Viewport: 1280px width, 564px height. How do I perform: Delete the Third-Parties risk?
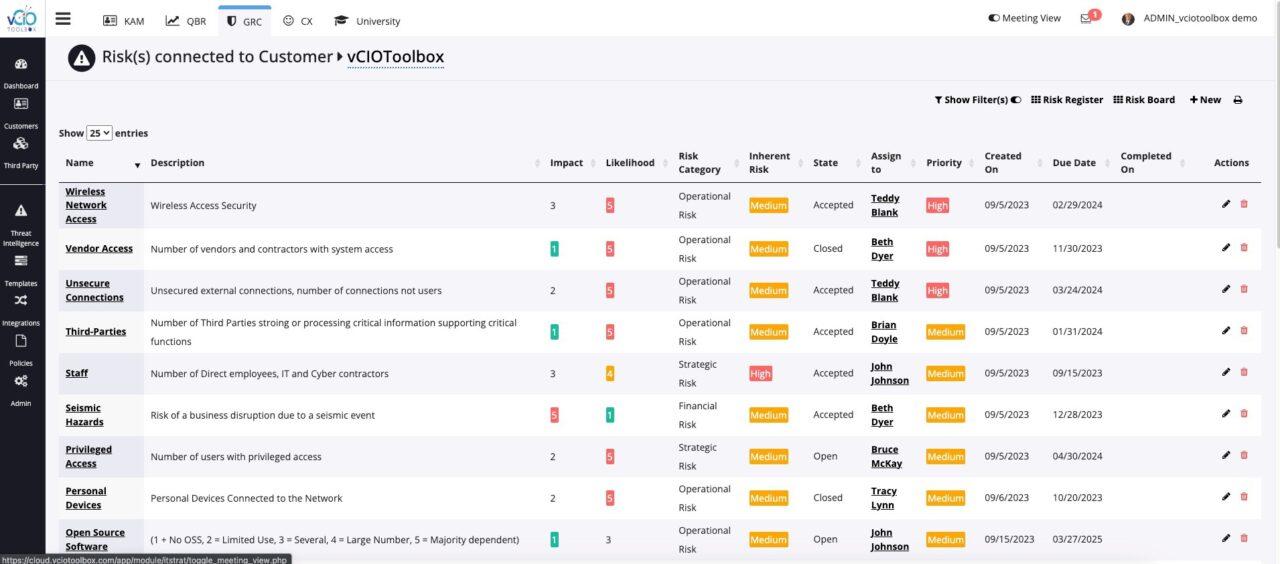tap(1244, 330)
